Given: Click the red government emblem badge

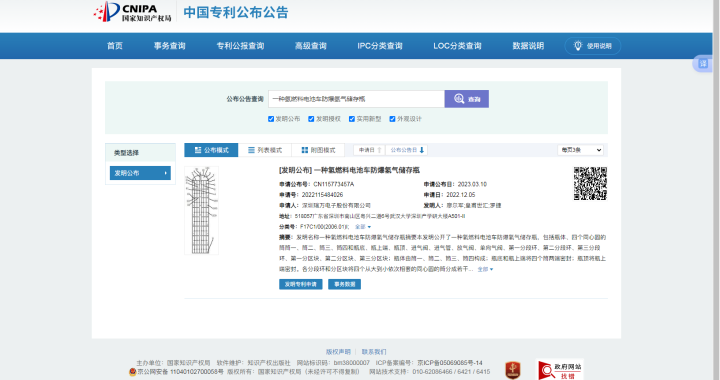Looking at the screenshot, I should point(512,370).
